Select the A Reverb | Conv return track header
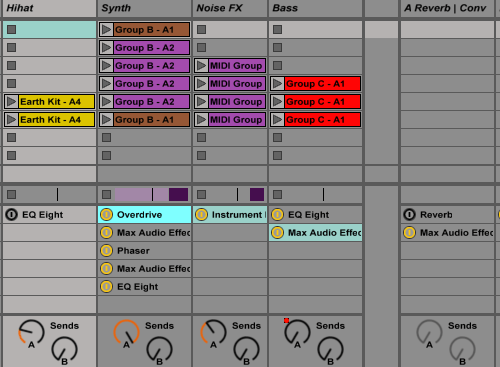Screen dimensions: 500x367 click(x=447, y=8)
